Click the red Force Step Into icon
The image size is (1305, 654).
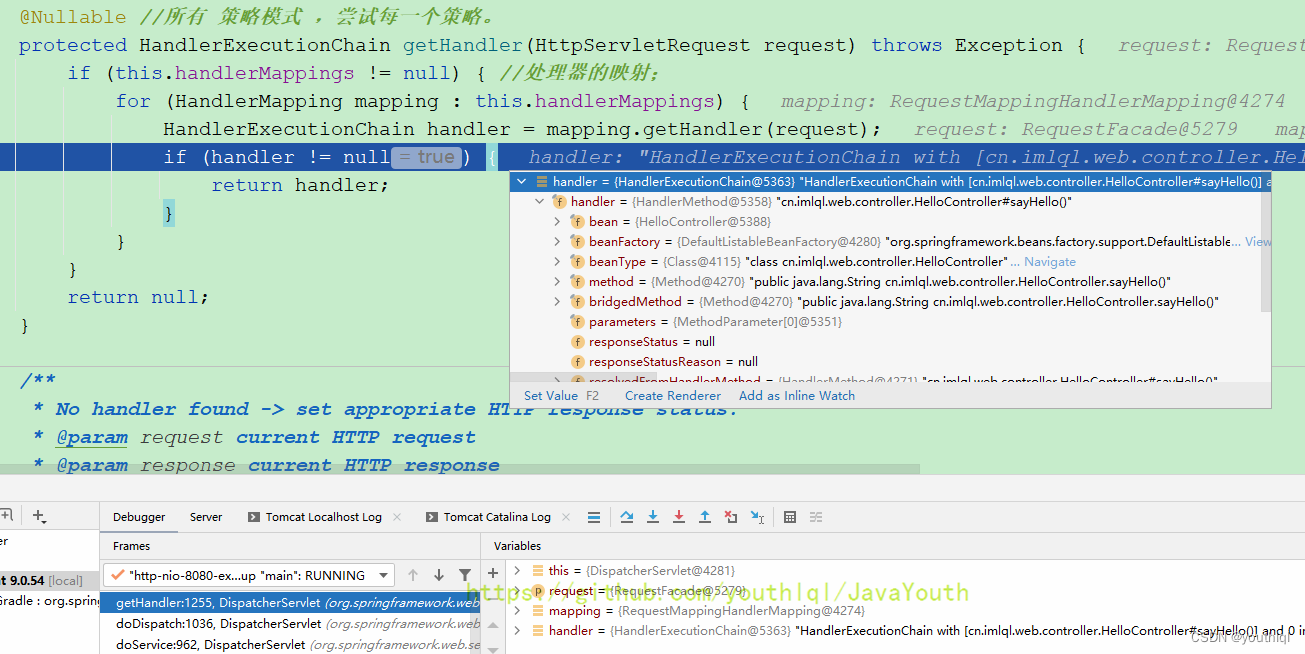coord(679,517)
